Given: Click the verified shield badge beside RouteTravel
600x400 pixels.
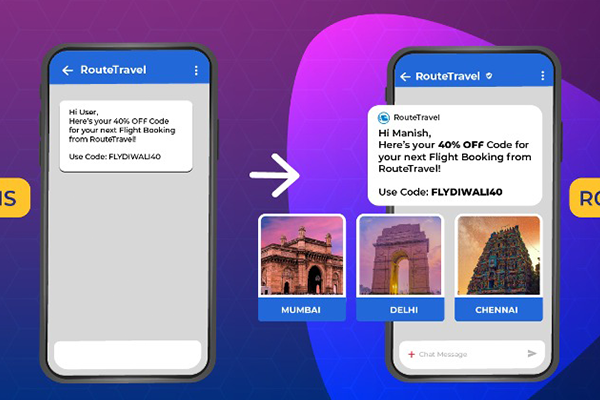Looking at the screenshot, I should (489, 76).
